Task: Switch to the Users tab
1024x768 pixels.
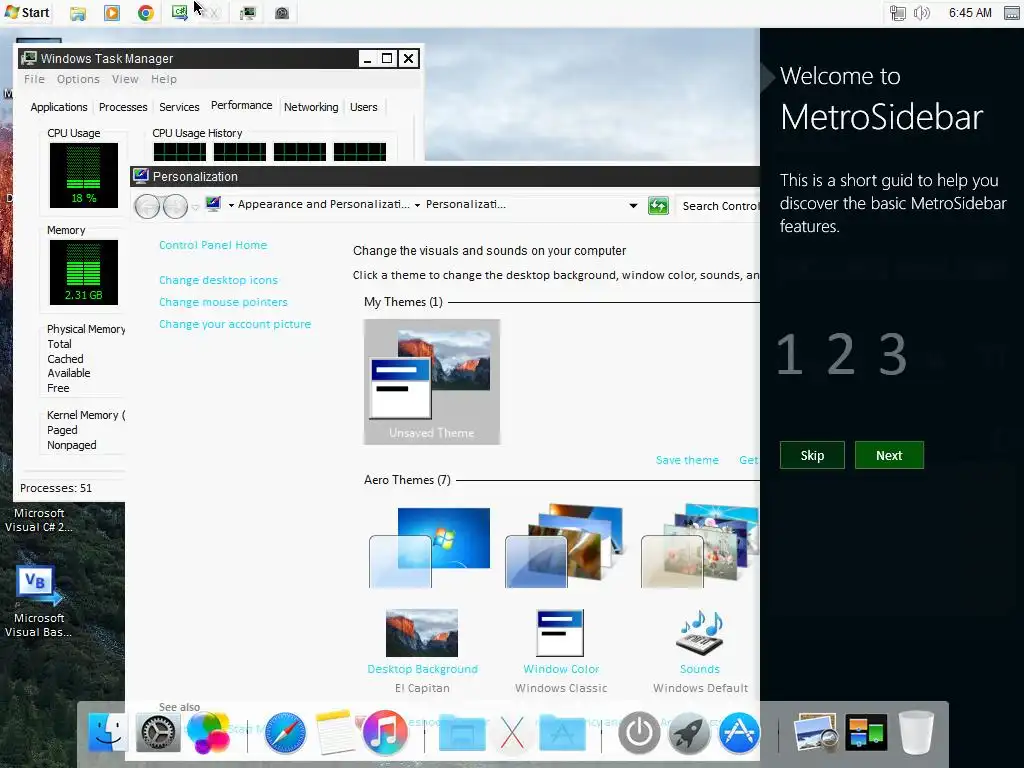Action: (x=364, y=107)
